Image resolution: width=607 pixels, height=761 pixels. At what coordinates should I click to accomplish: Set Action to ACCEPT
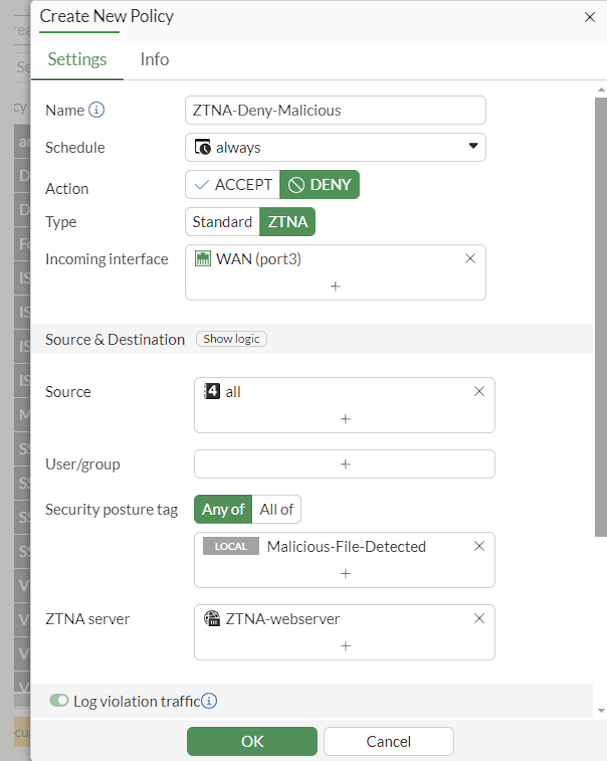pyautogui.click(x=233, y=185)
